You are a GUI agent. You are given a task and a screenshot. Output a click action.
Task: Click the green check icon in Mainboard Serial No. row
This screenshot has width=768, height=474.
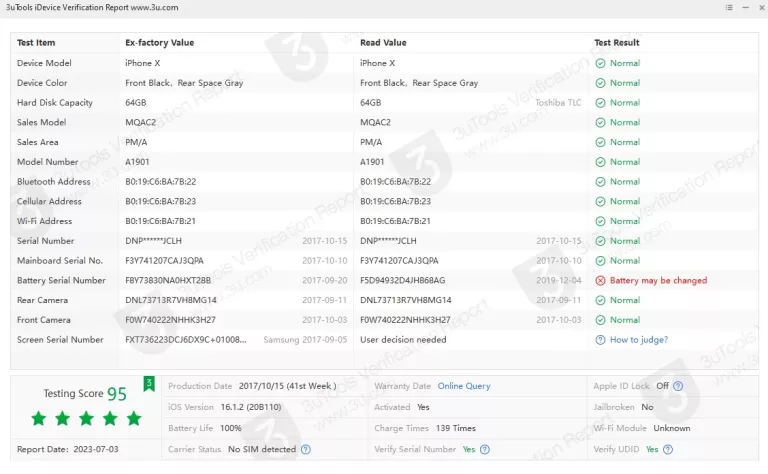[x=600, y=261]
